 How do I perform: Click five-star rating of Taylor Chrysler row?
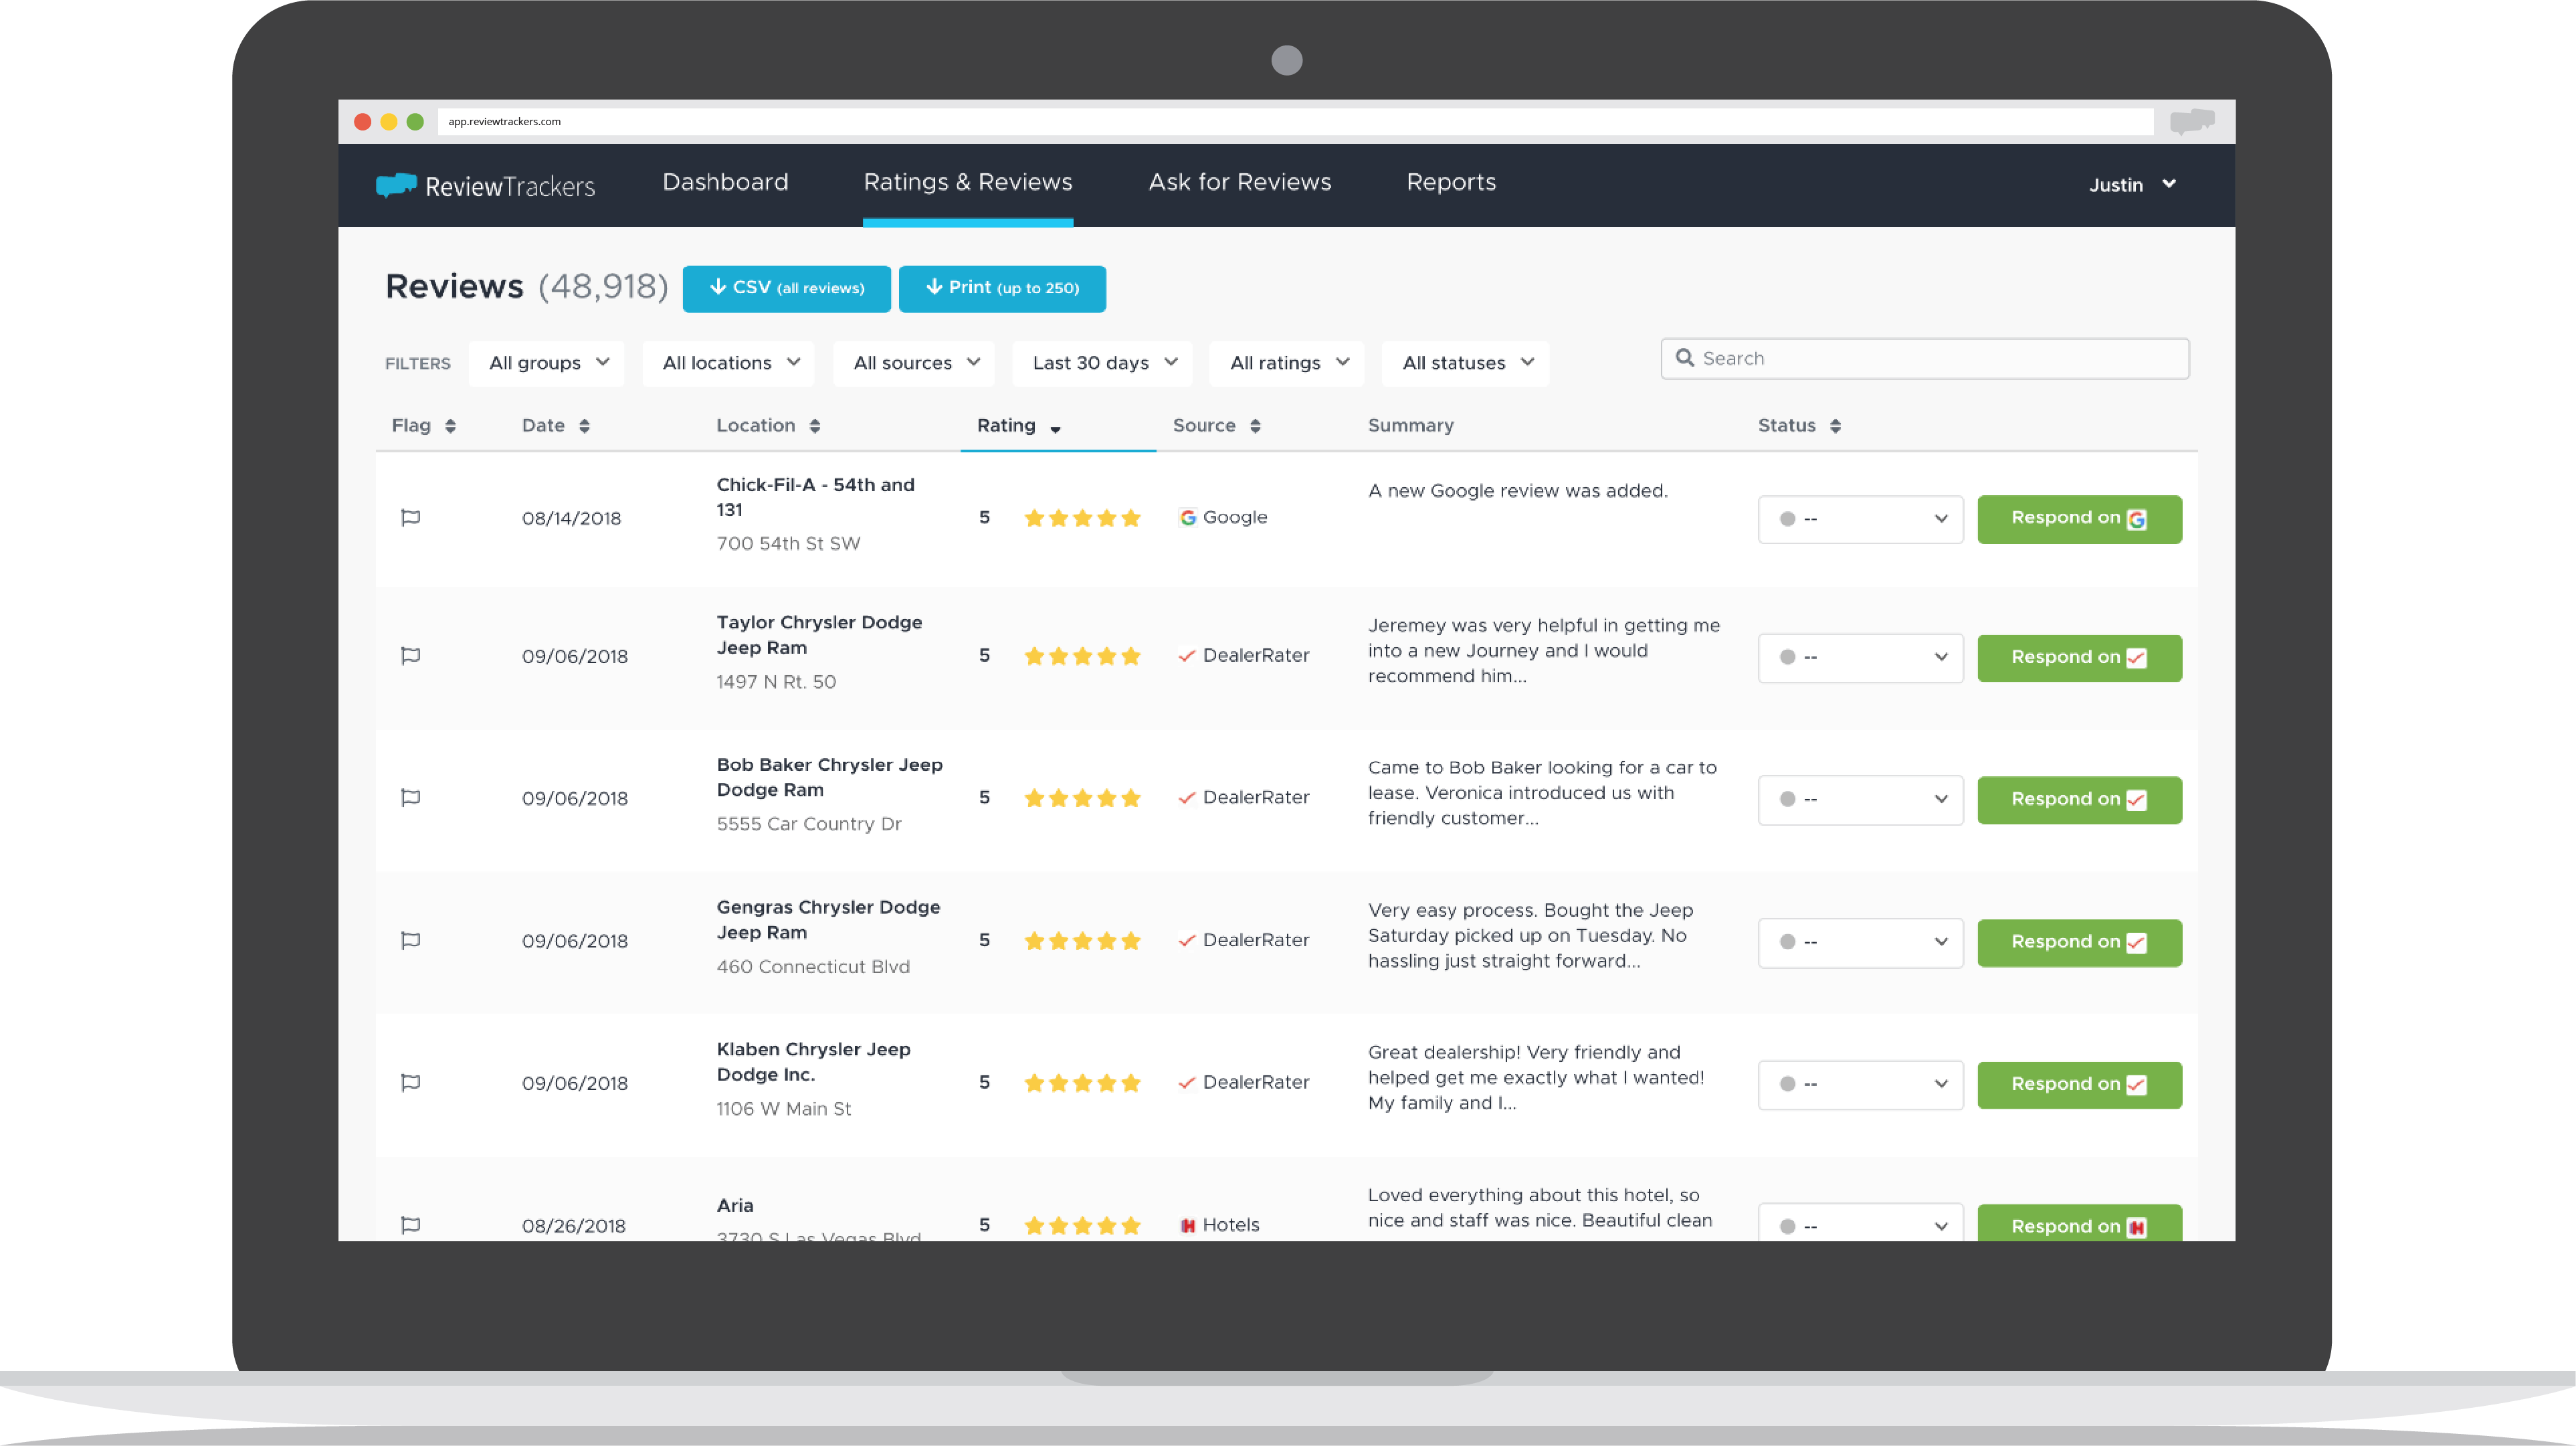(x=1082, y=656)
